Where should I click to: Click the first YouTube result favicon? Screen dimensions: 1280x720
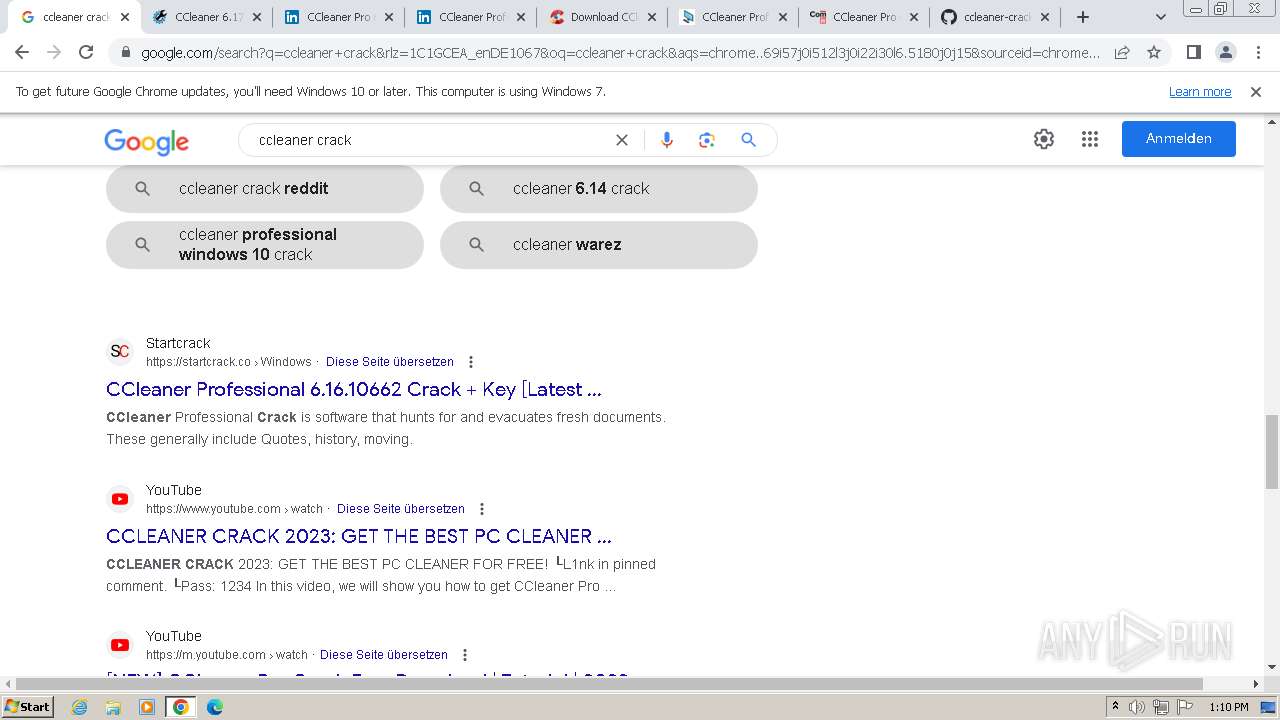tap(120, 499)
